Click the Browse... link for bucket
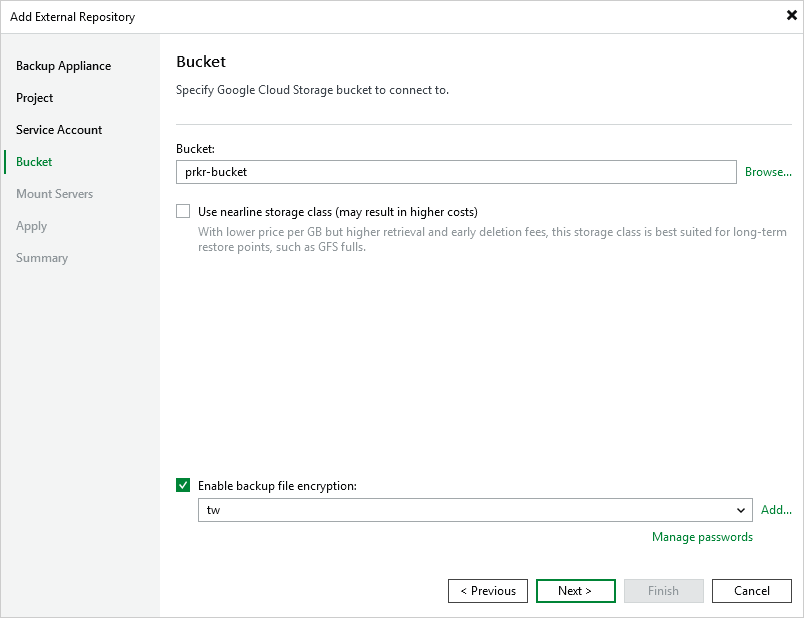Screen dimensions: 804x618 [768, 172]
